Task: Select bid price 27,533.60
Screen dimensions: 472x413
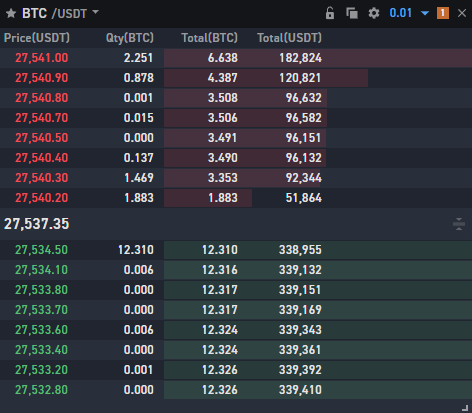Action: coord(42,330)
